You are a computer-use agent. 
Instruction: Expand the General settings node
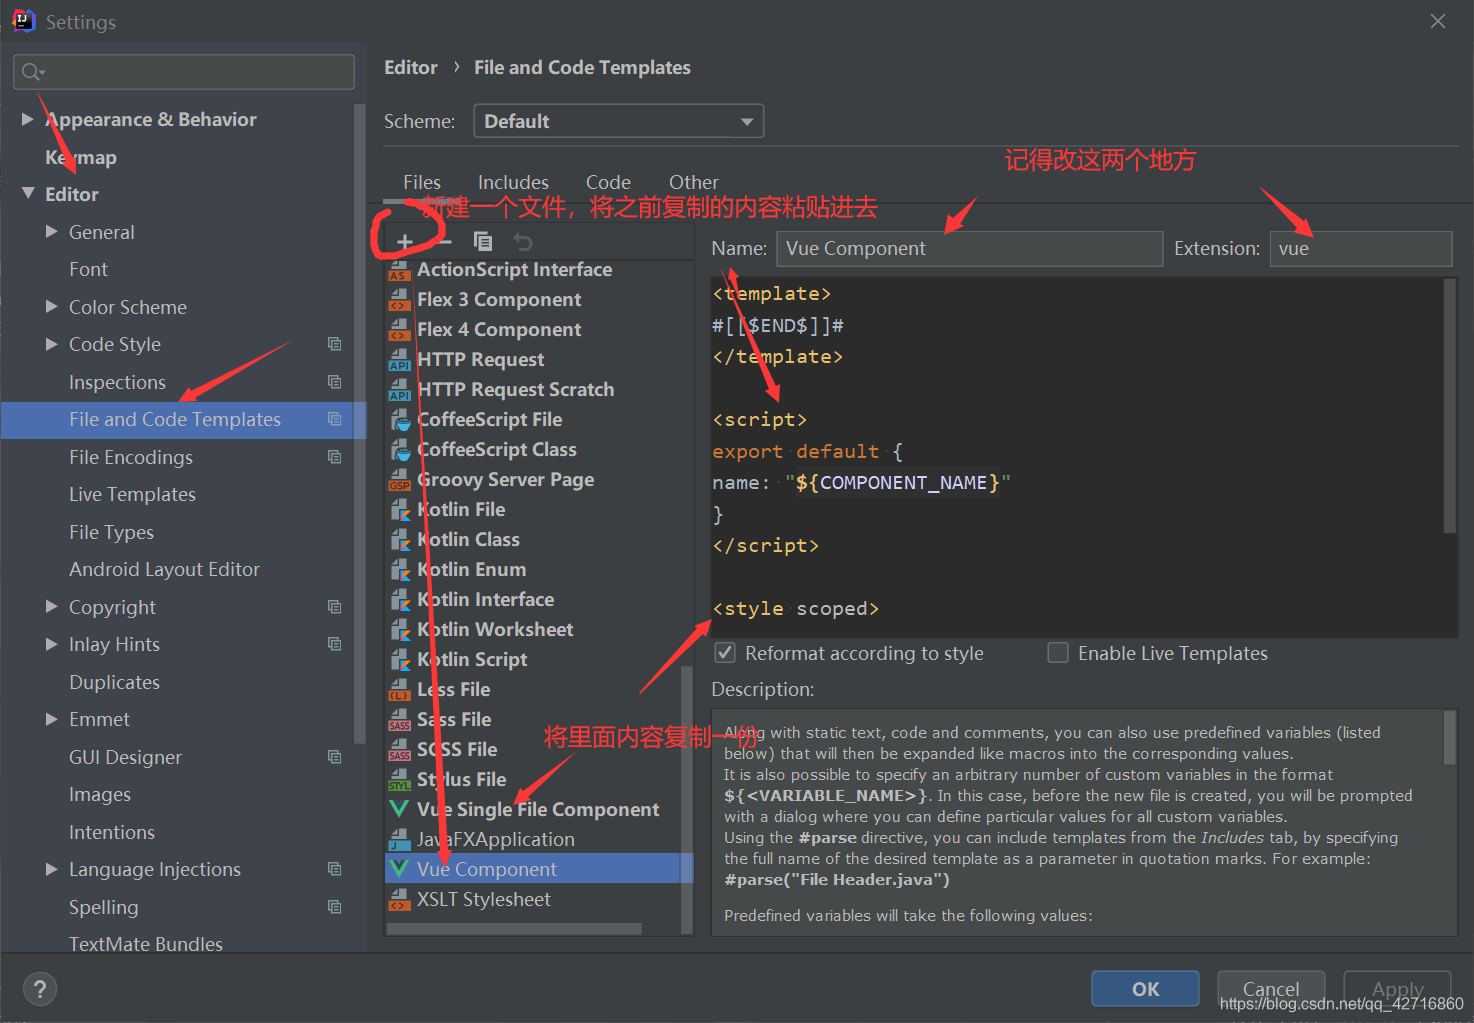(x=52, y=232)
